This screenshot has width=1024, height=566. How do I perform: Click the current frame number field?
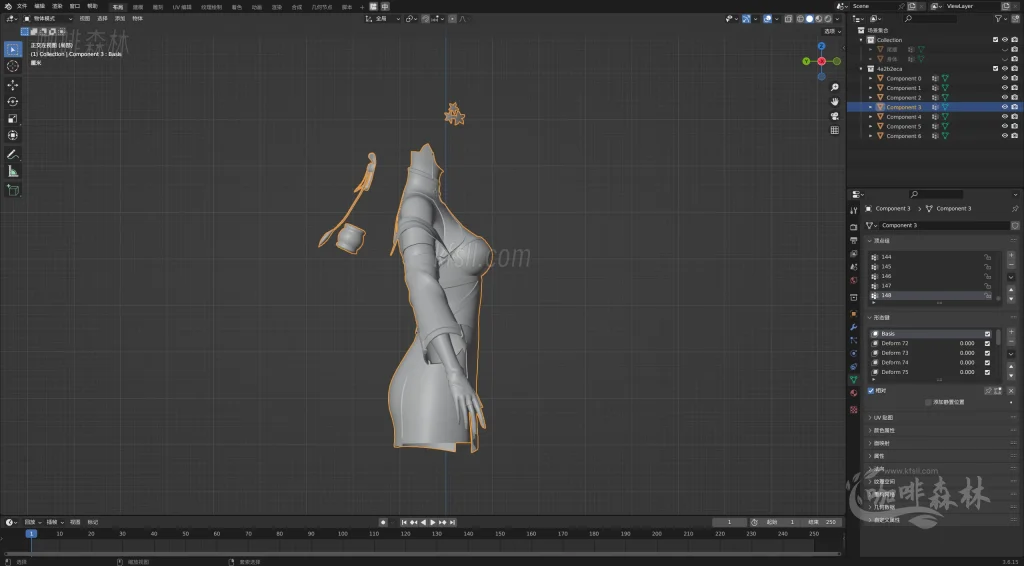(x=729, y=522)
